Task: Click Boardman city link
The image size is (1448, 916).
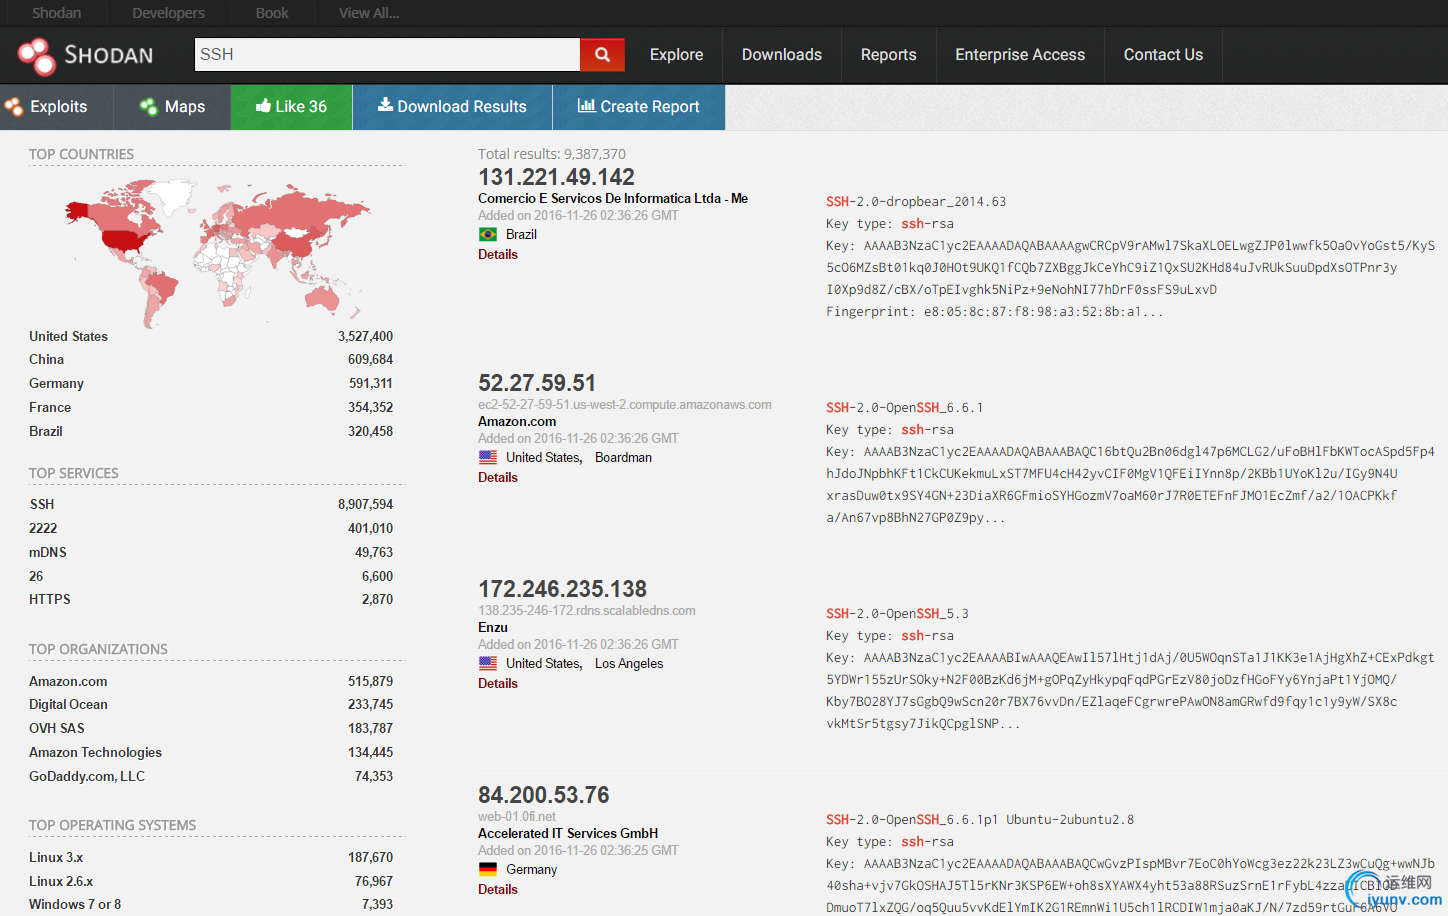Action: coord(623,457)
